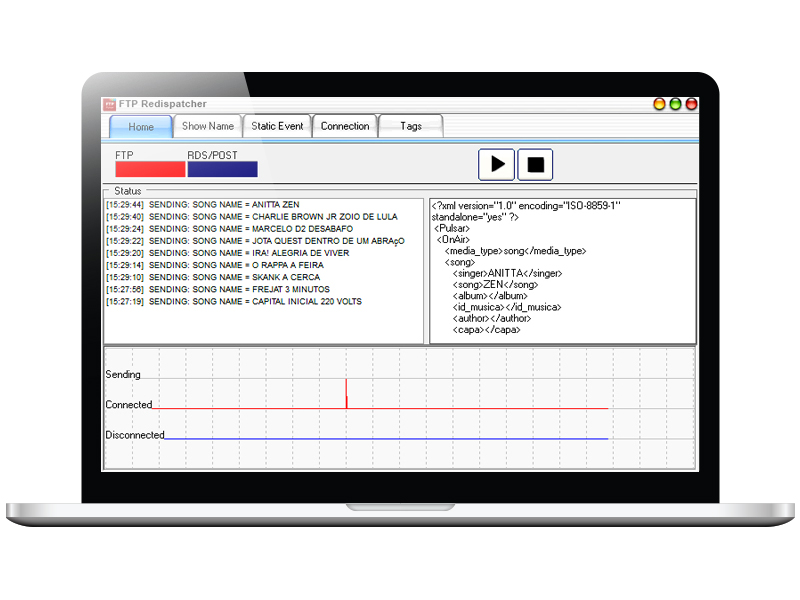Click the blue RDS/POST status indicator

[222, 169]
